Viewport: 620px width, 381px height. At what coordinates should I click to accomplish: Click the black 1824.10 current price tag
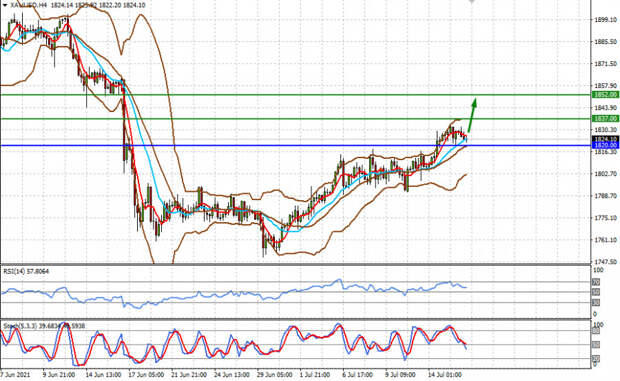coord(605,139)
